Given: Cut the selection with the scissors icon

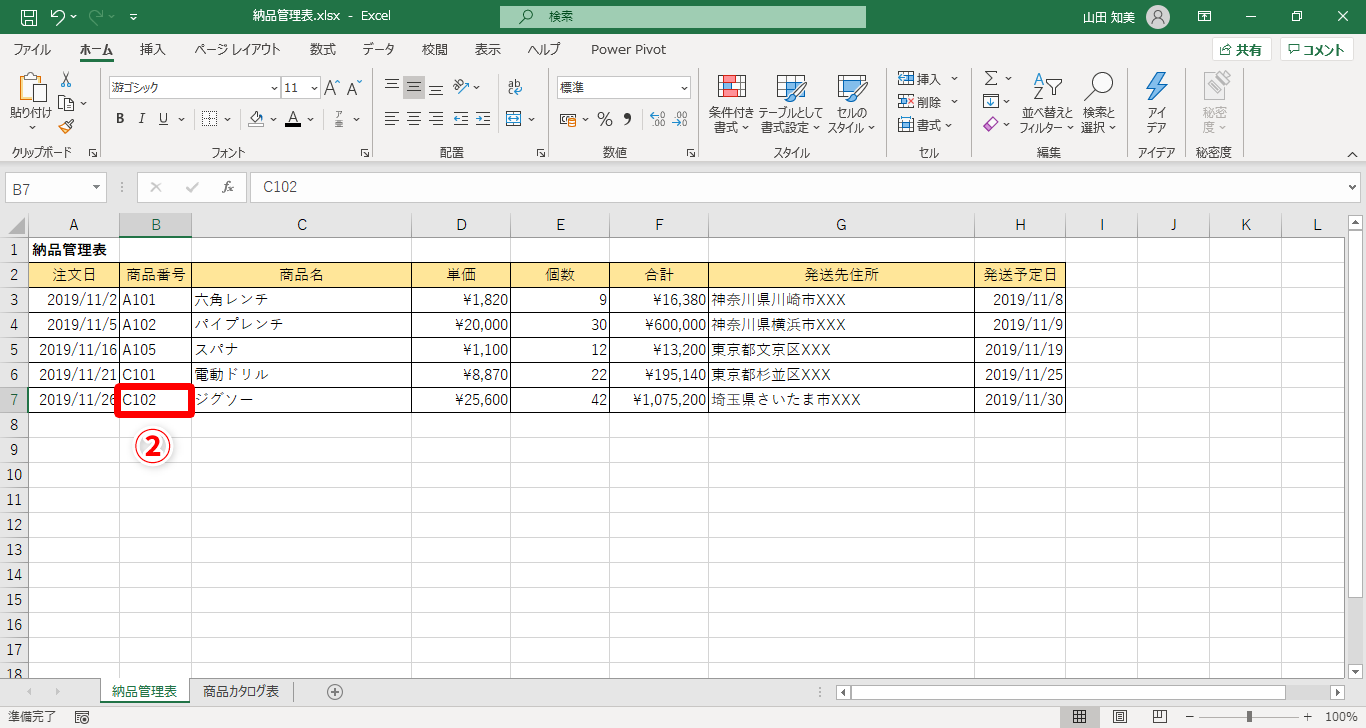Looking at the screenshot, I should (66, 80).
